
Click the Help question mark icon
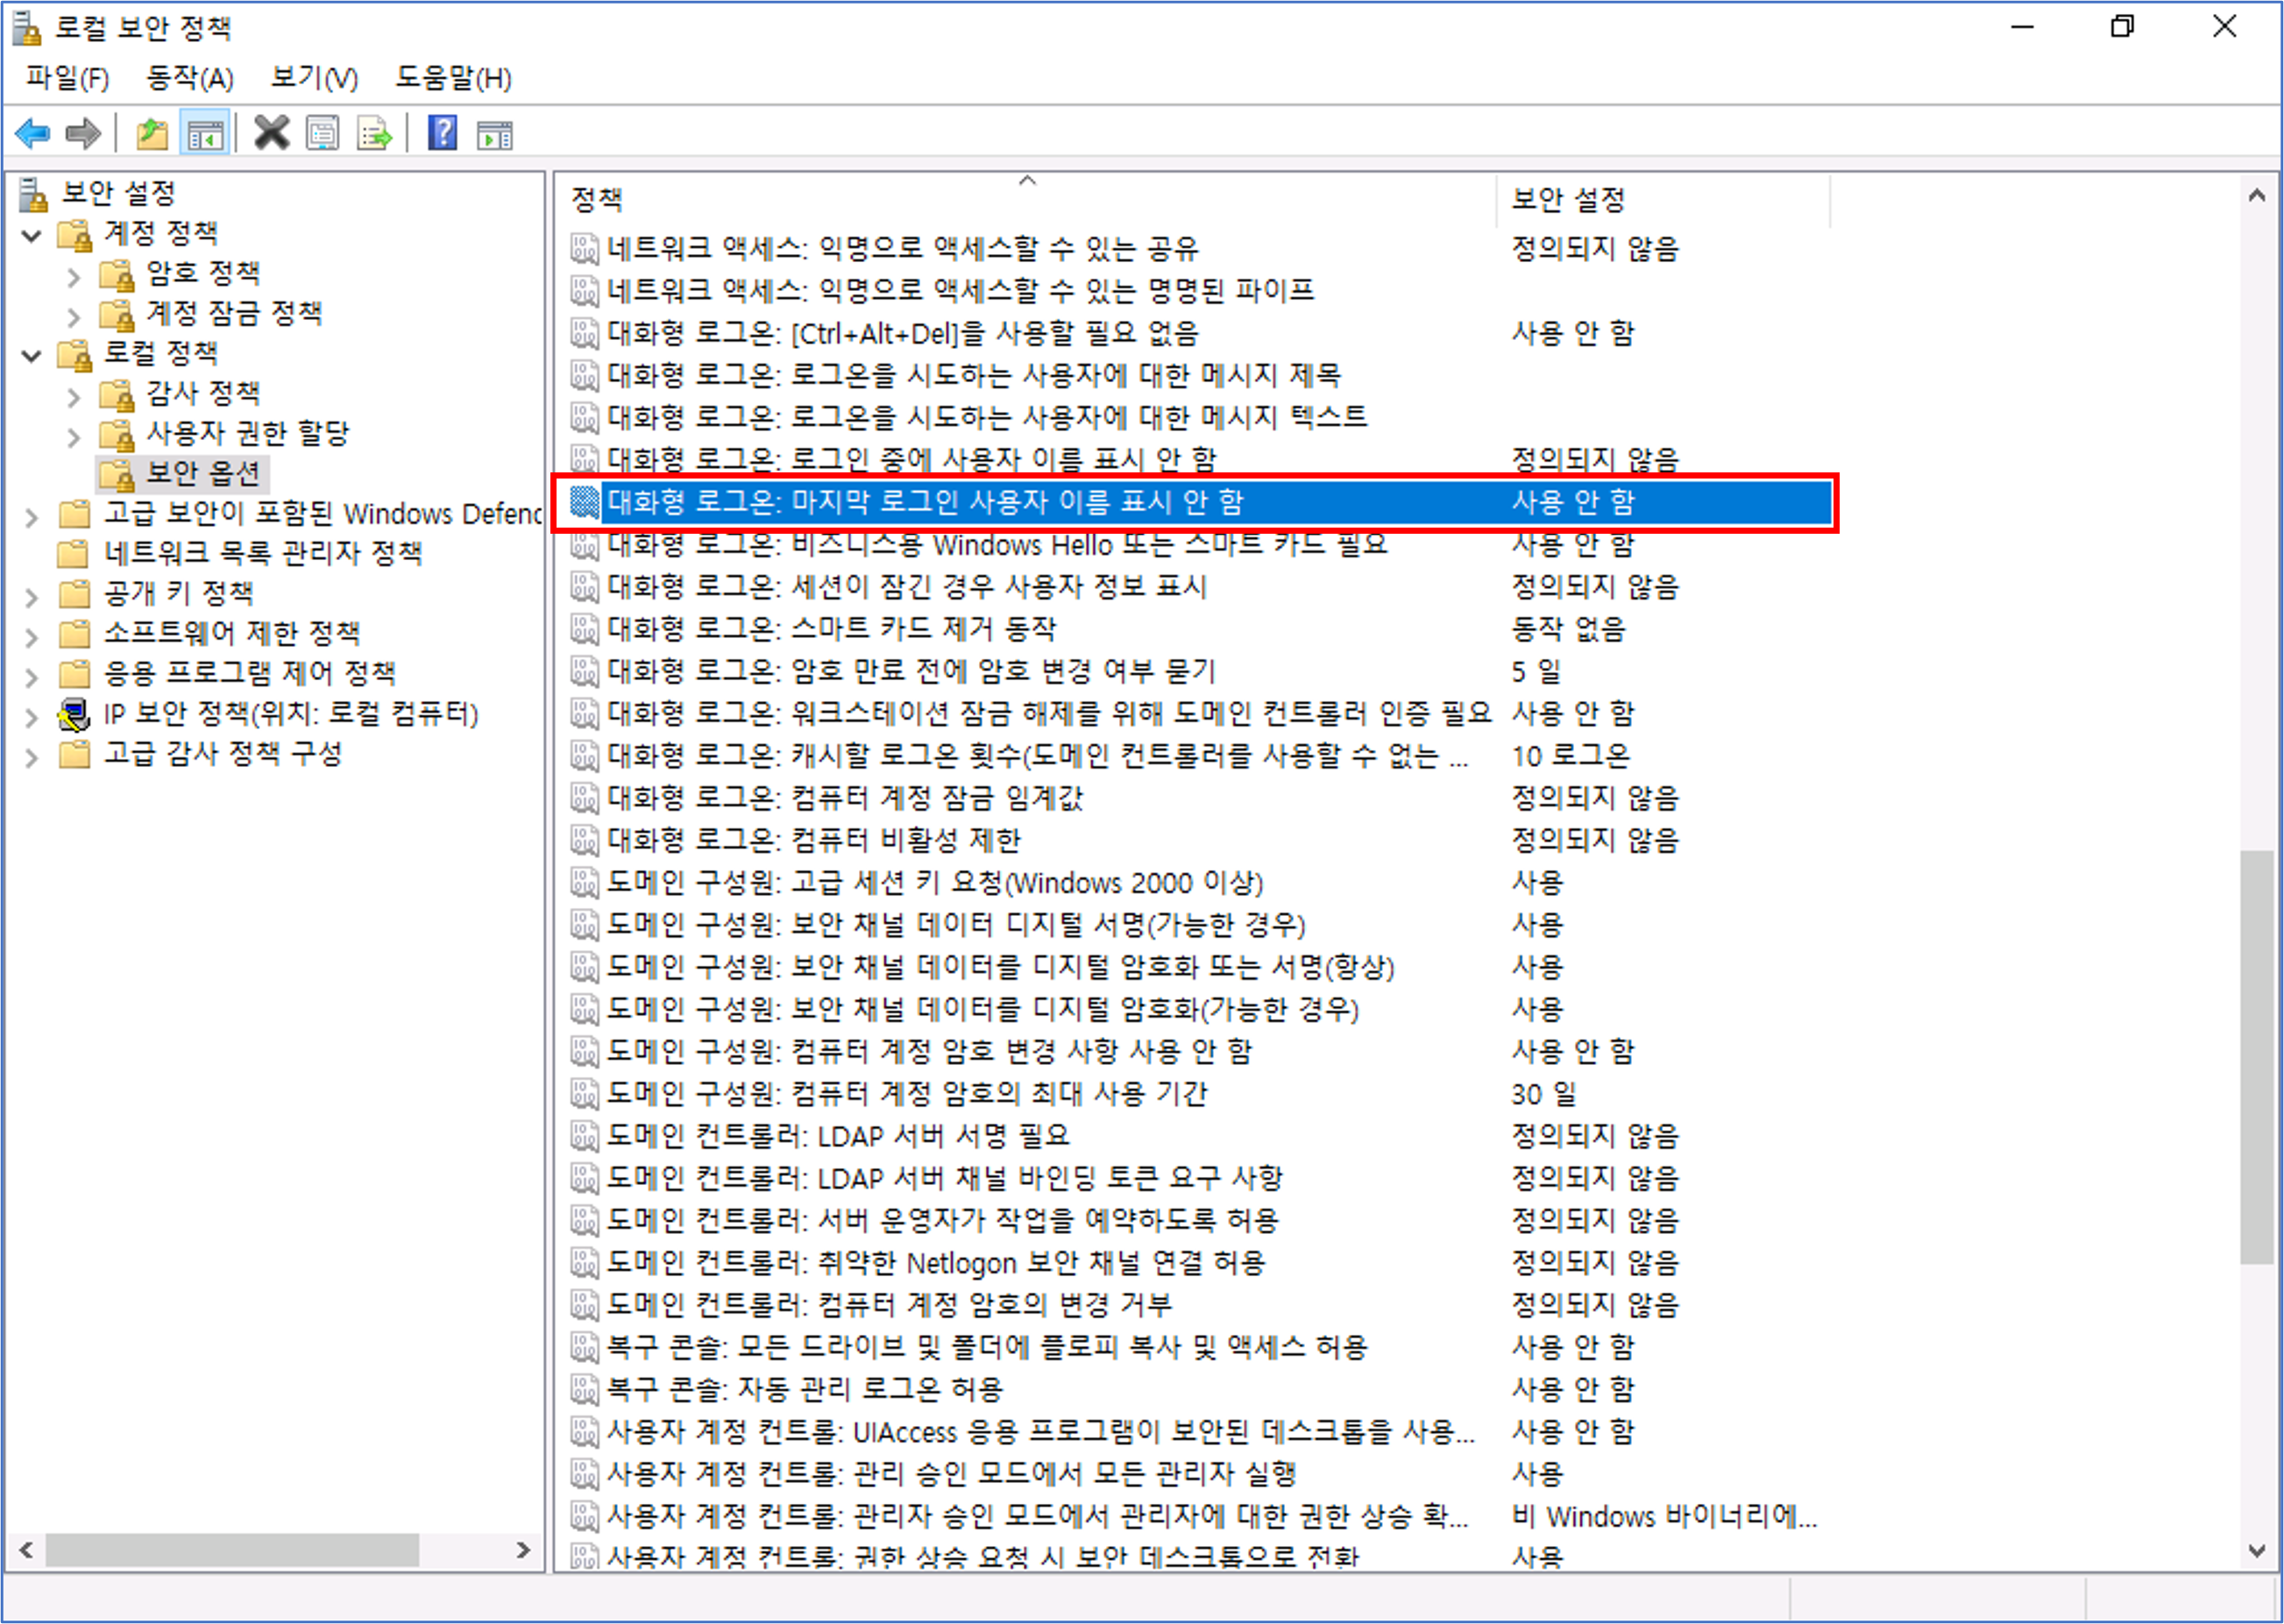coord(442,133)
